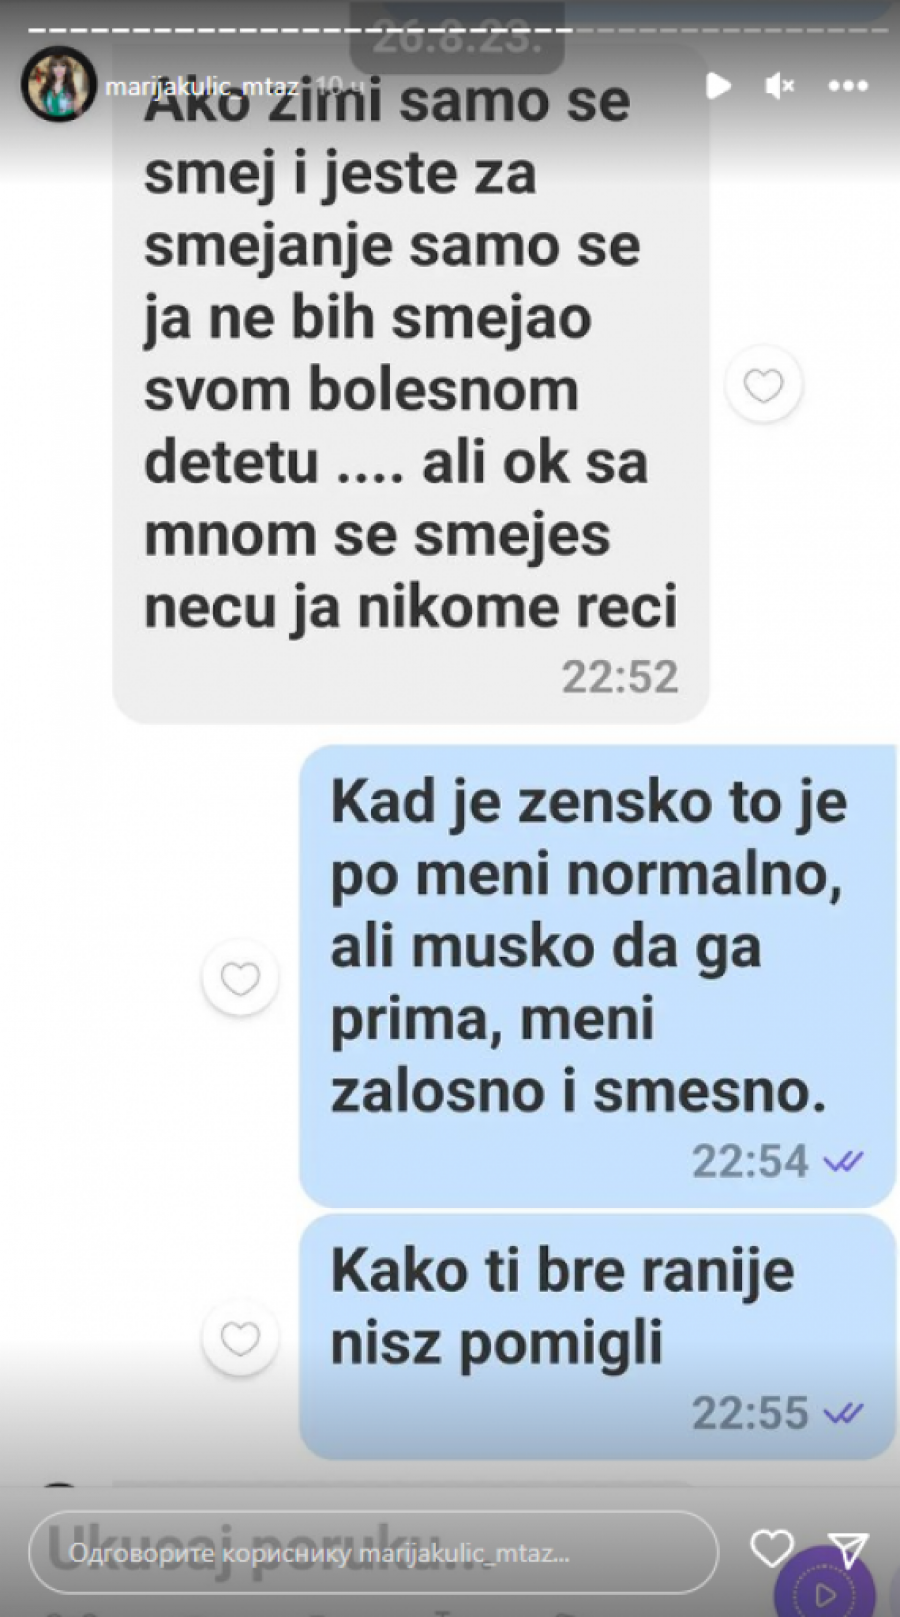This screenshot has width=900, height=1617.
Task: Heart the blue message sent at 22:54
Action: (240, 978)
